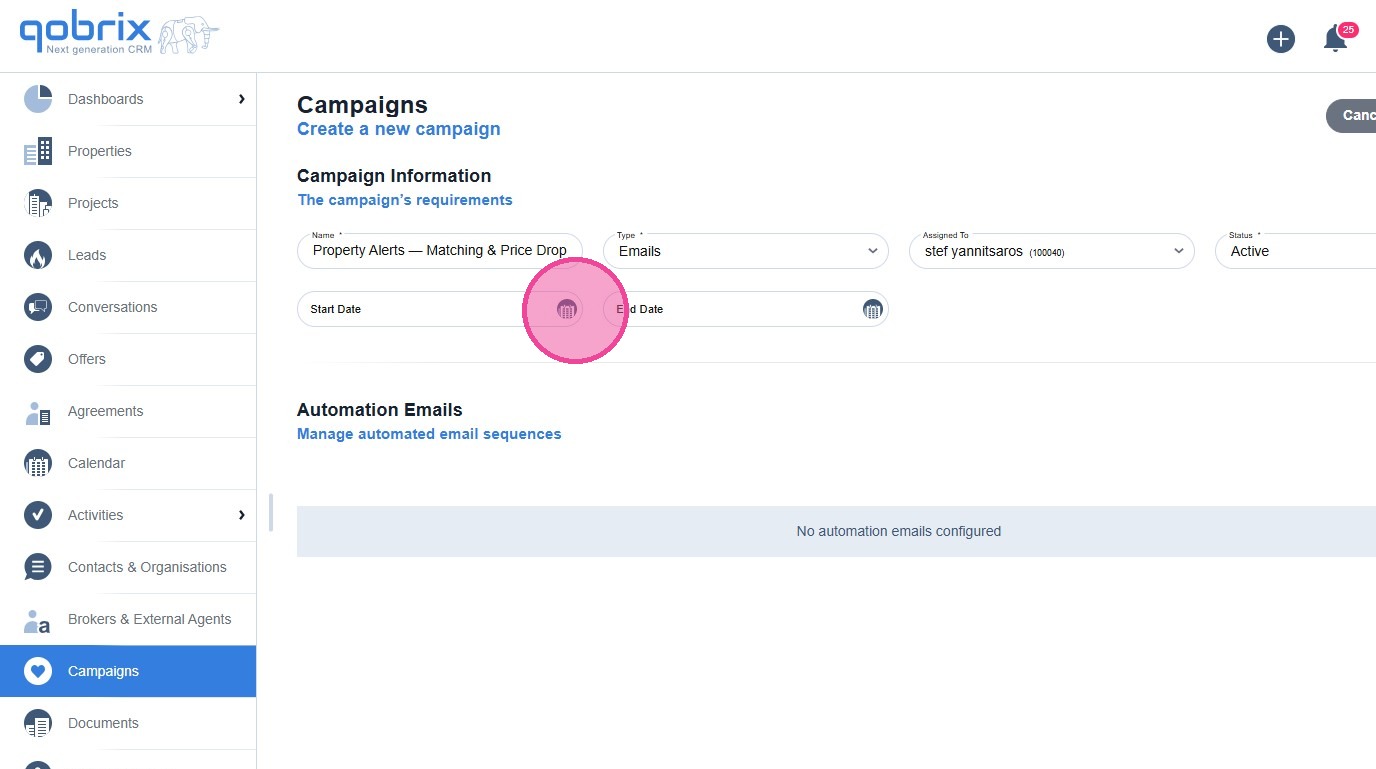Open Offers from the sidebar

pos(128,359)
